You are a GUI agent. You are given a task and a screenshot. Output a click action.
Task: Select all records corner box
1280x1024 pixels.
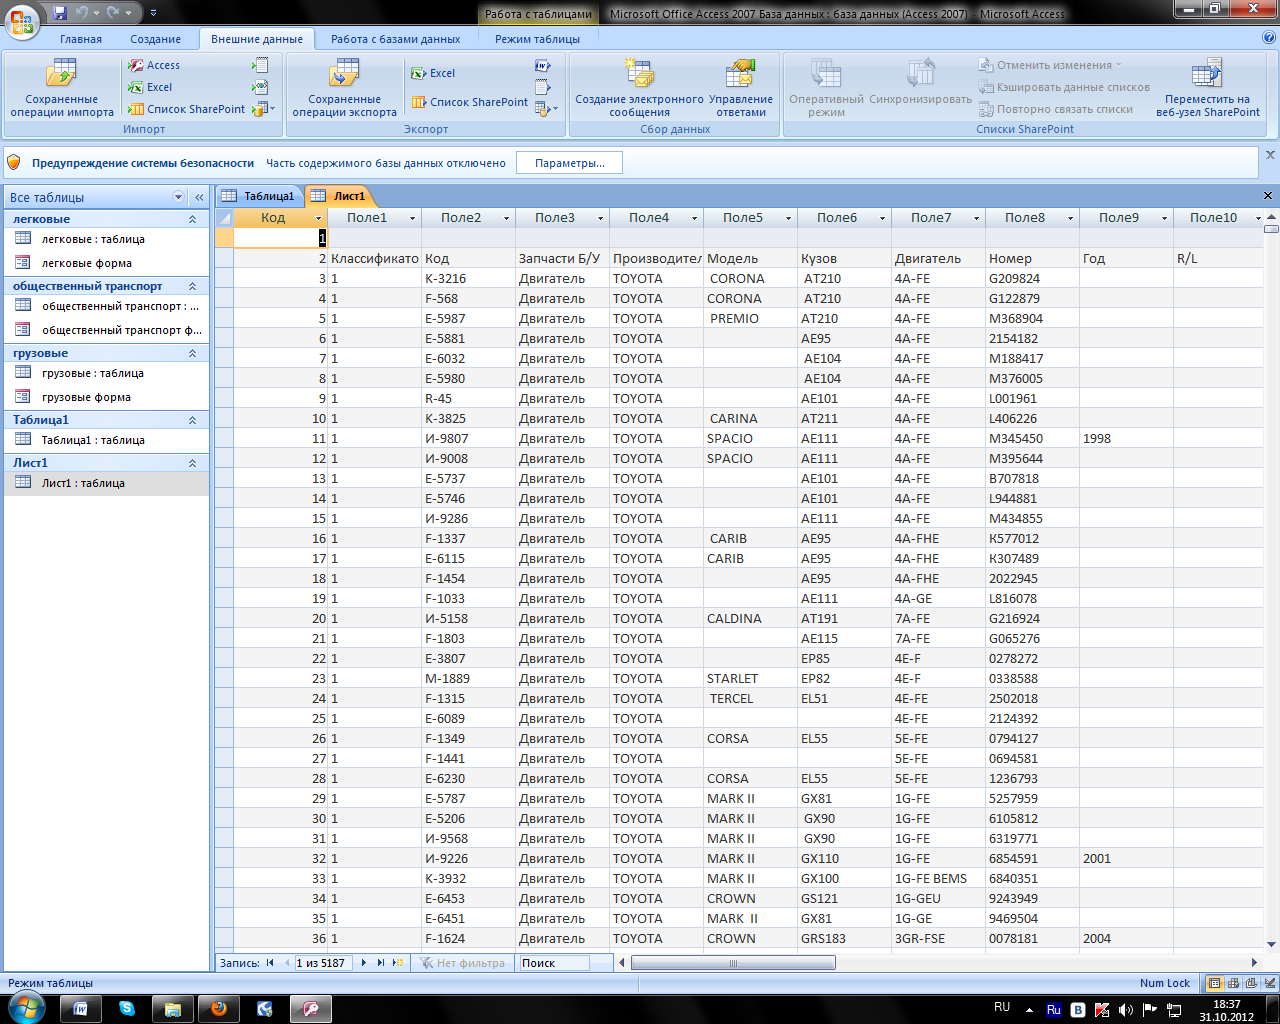pos(225,218)
